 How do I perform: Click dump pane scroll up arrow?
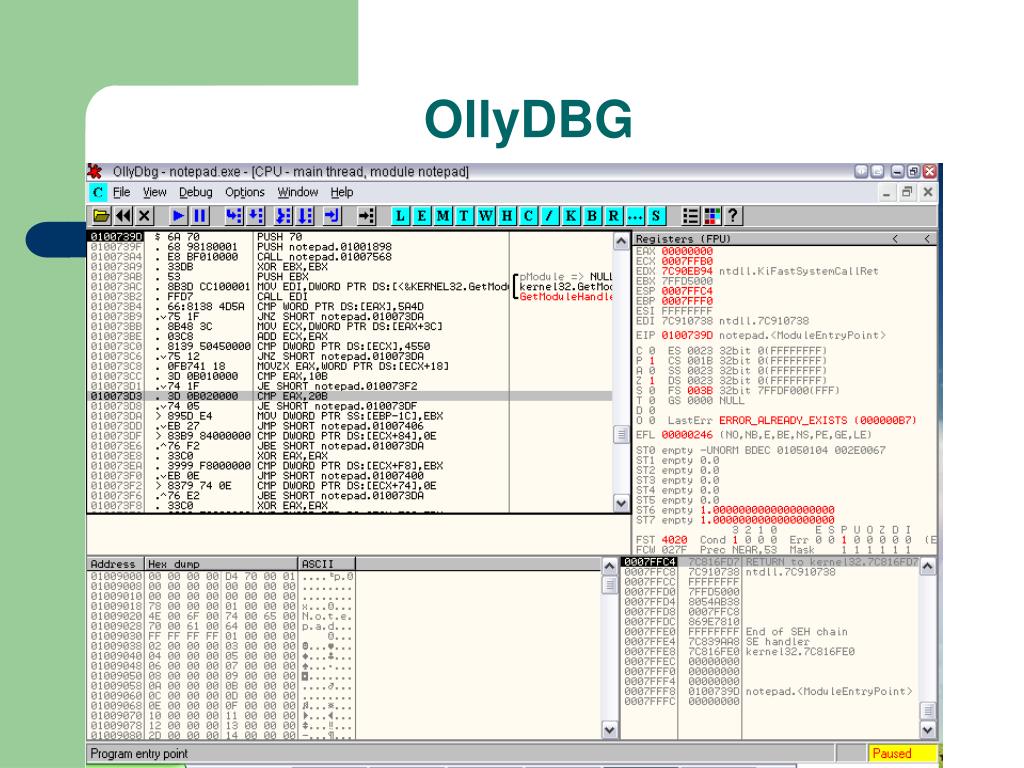(x=609, y=566)
